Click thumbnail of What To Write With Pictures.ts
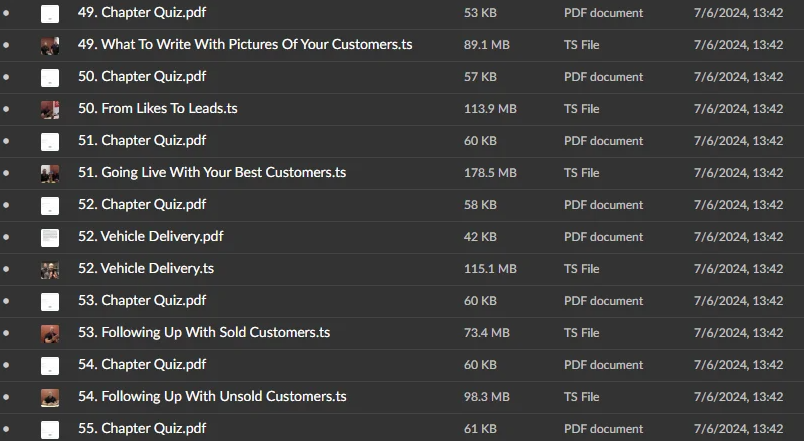 50,45
